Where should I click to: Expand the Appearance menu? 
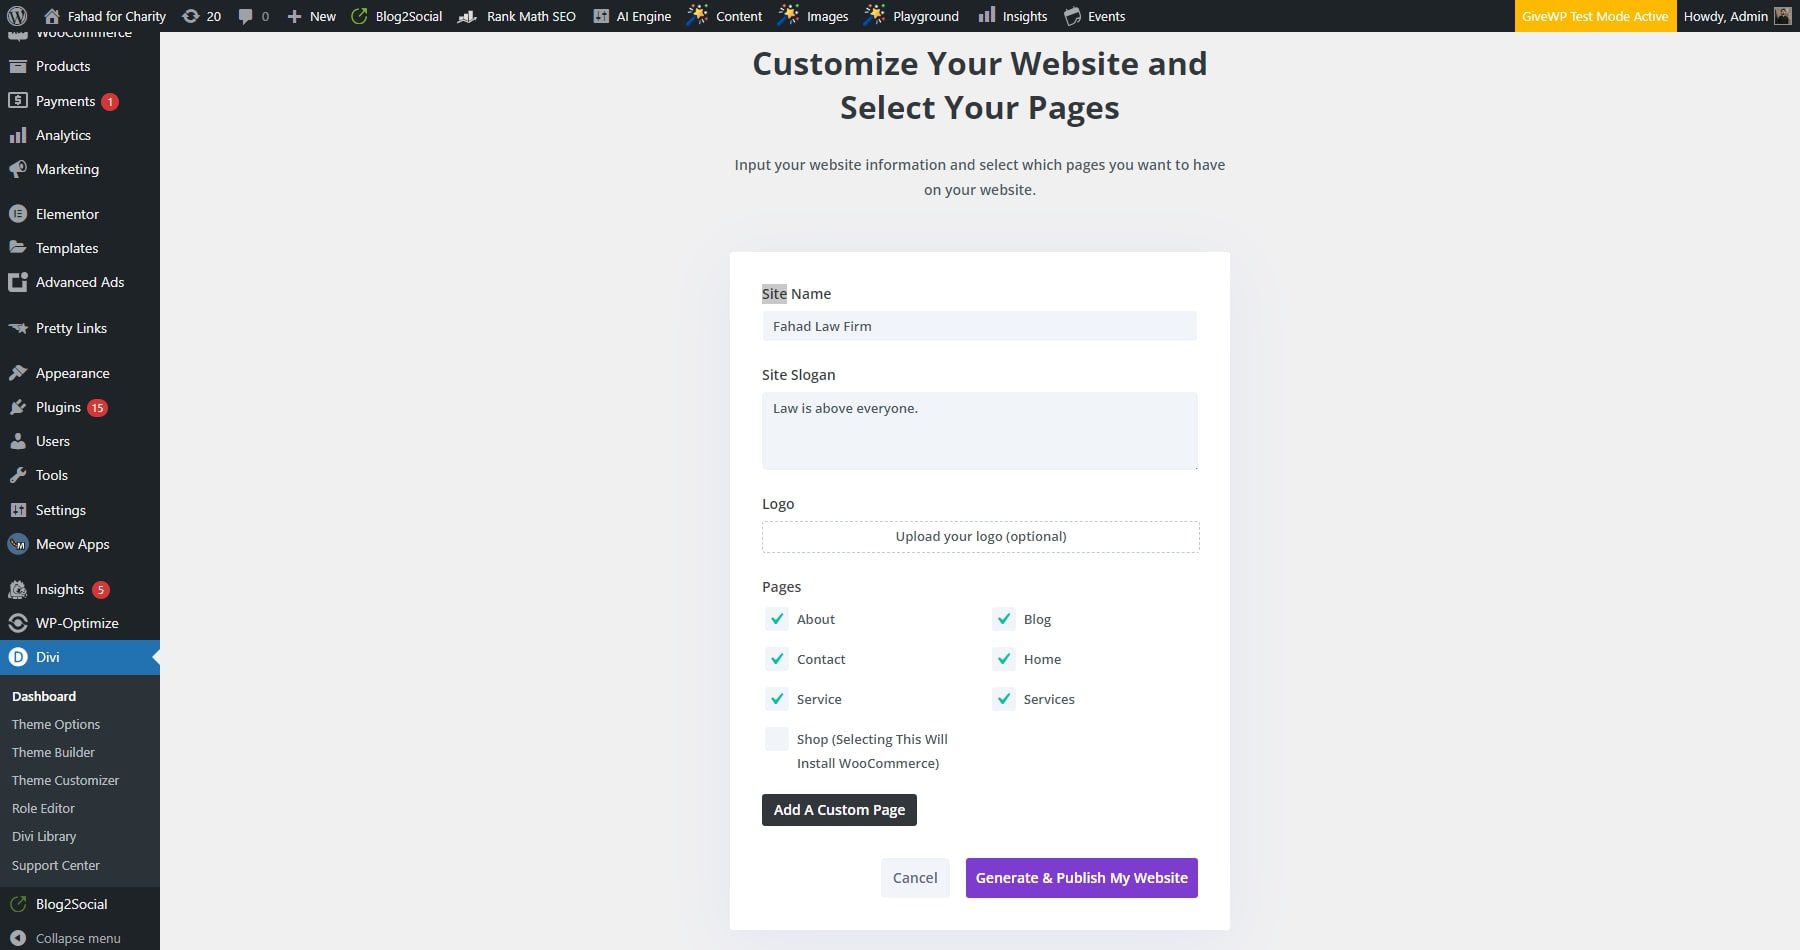71,373
